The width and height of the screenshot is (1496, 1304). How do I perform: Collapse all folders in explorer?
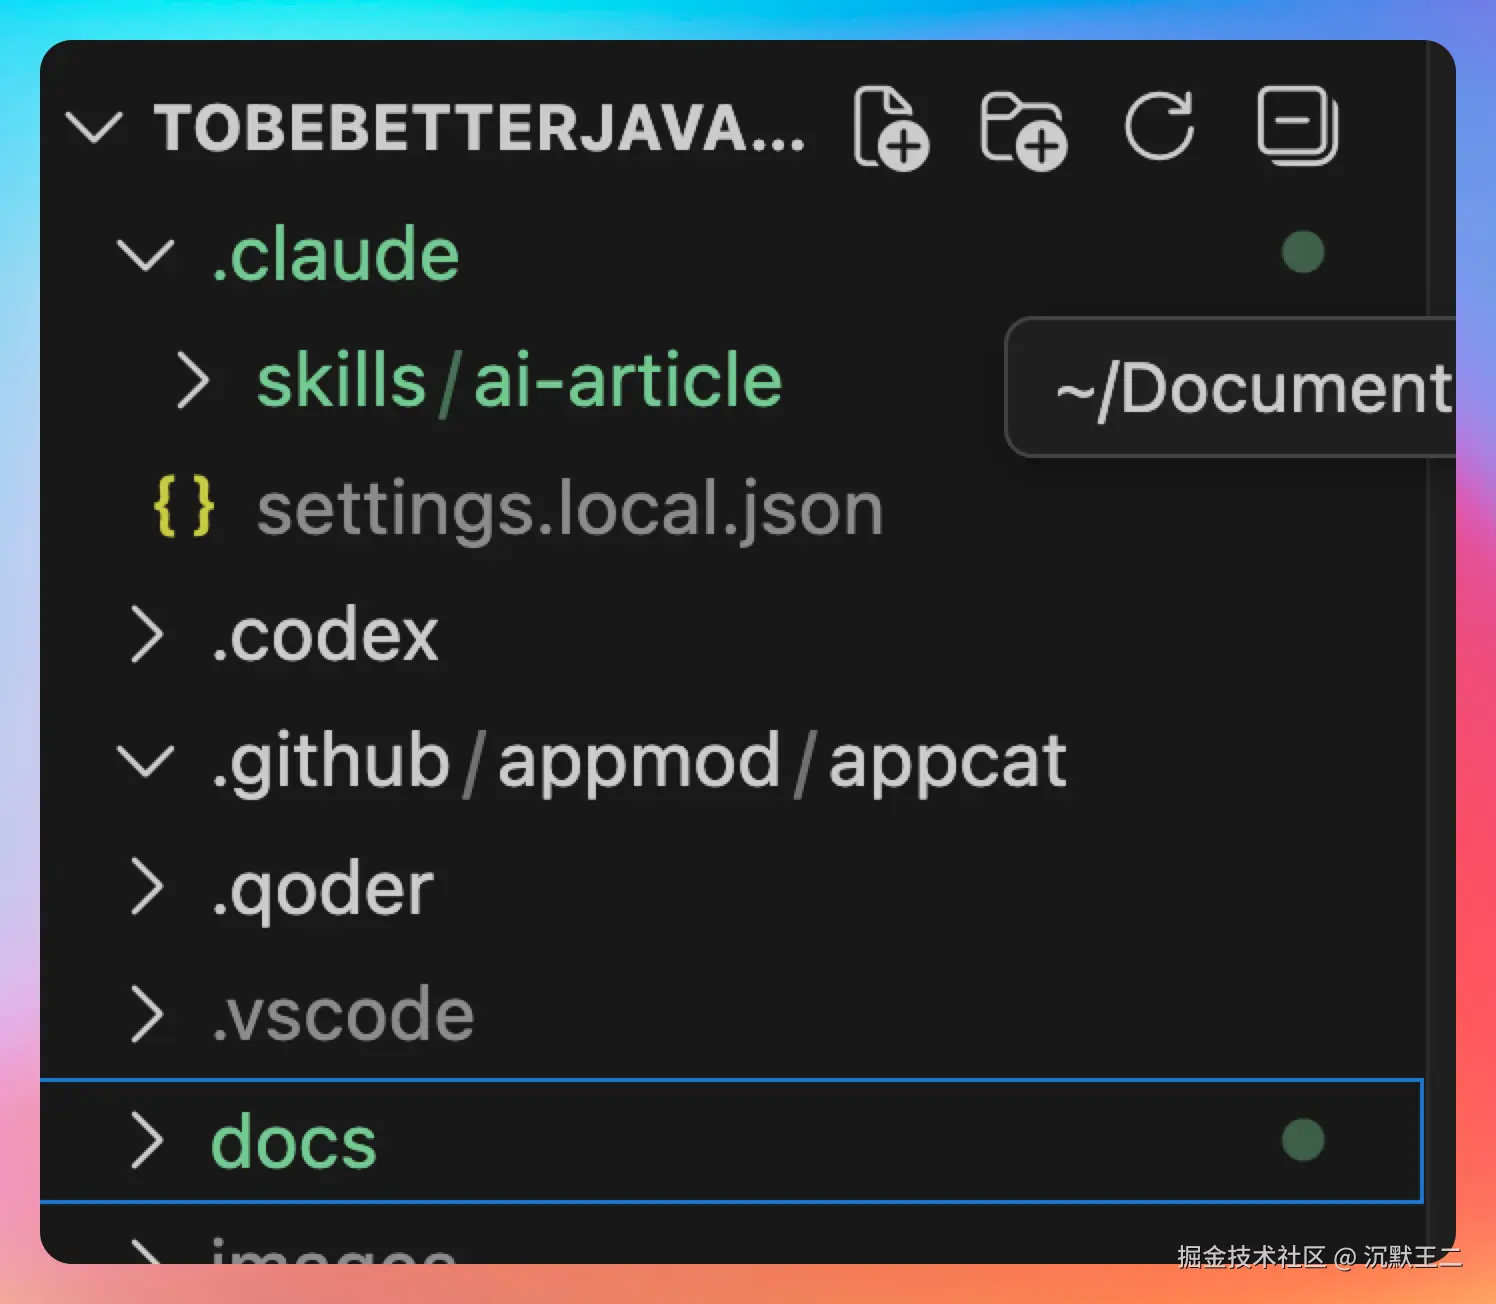(x=1297, y=126)
